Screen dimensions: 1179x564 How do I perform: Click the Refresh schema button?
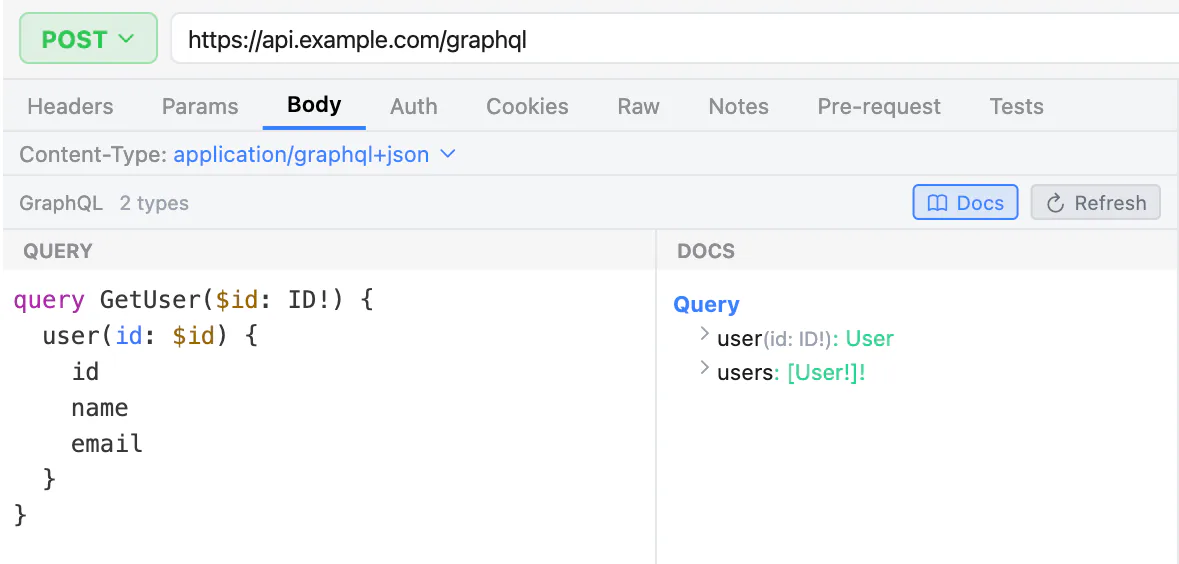(x=1096, y=202)
